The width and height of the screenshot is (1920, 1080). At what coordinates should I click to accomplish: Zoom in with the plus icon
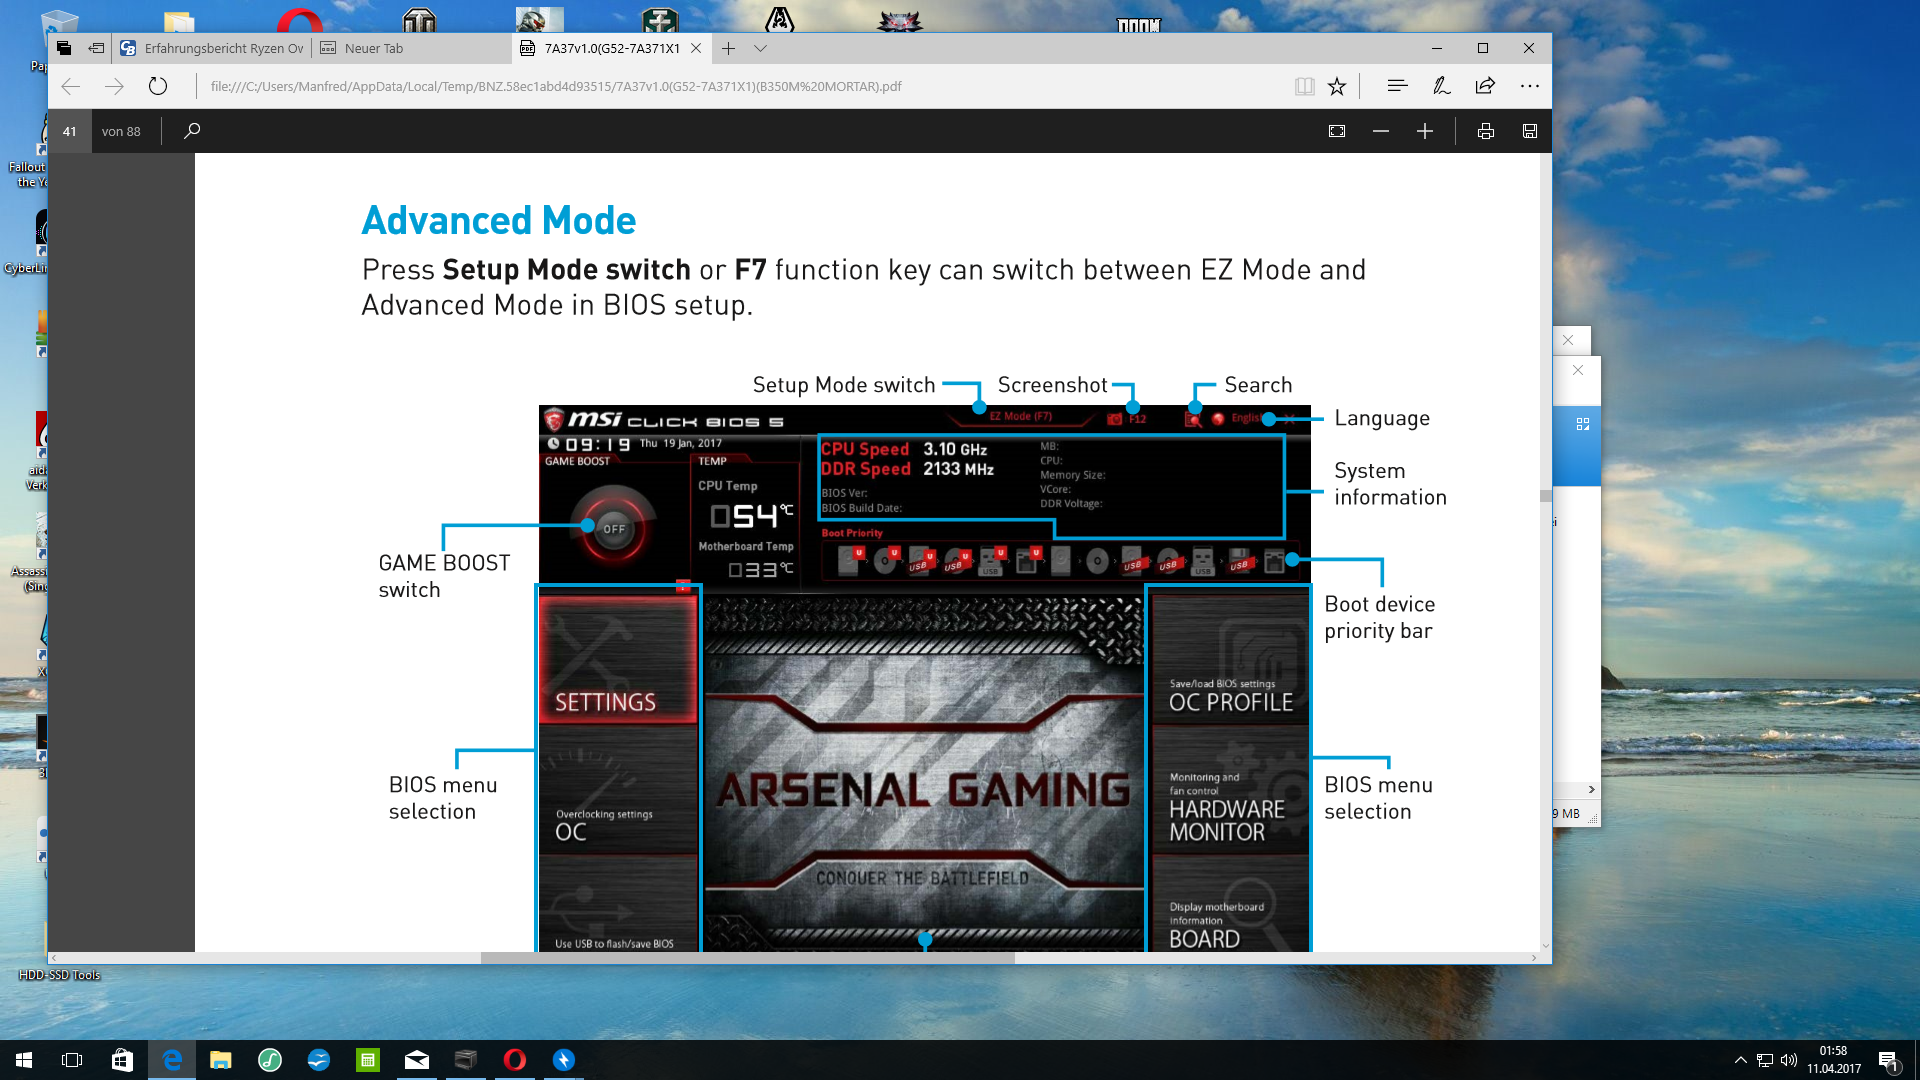pos(1425,131)
